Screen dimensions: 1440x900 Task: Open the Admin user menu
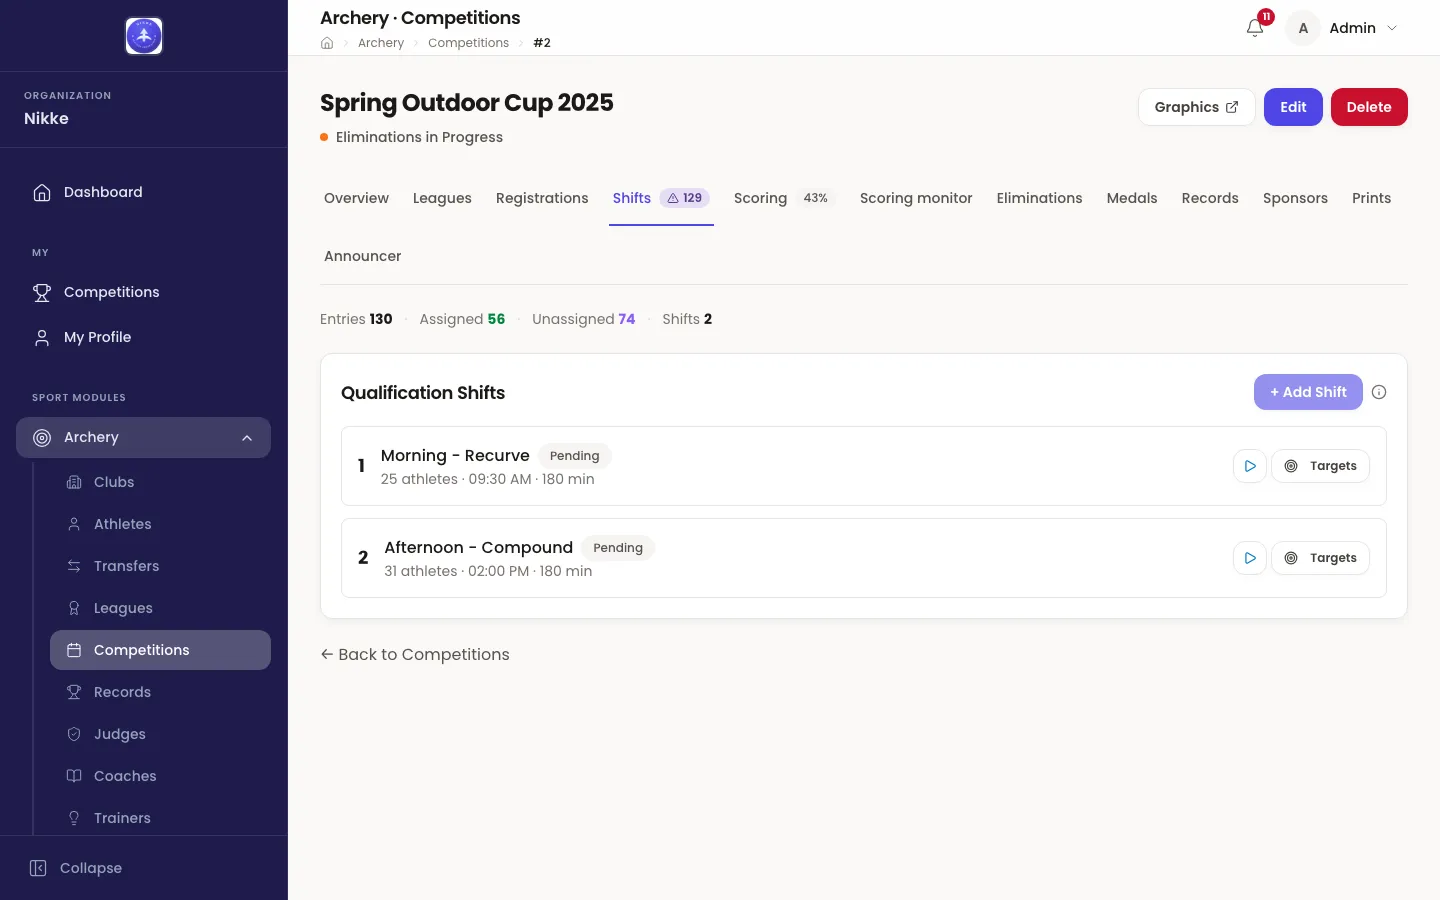point(1344,28)
